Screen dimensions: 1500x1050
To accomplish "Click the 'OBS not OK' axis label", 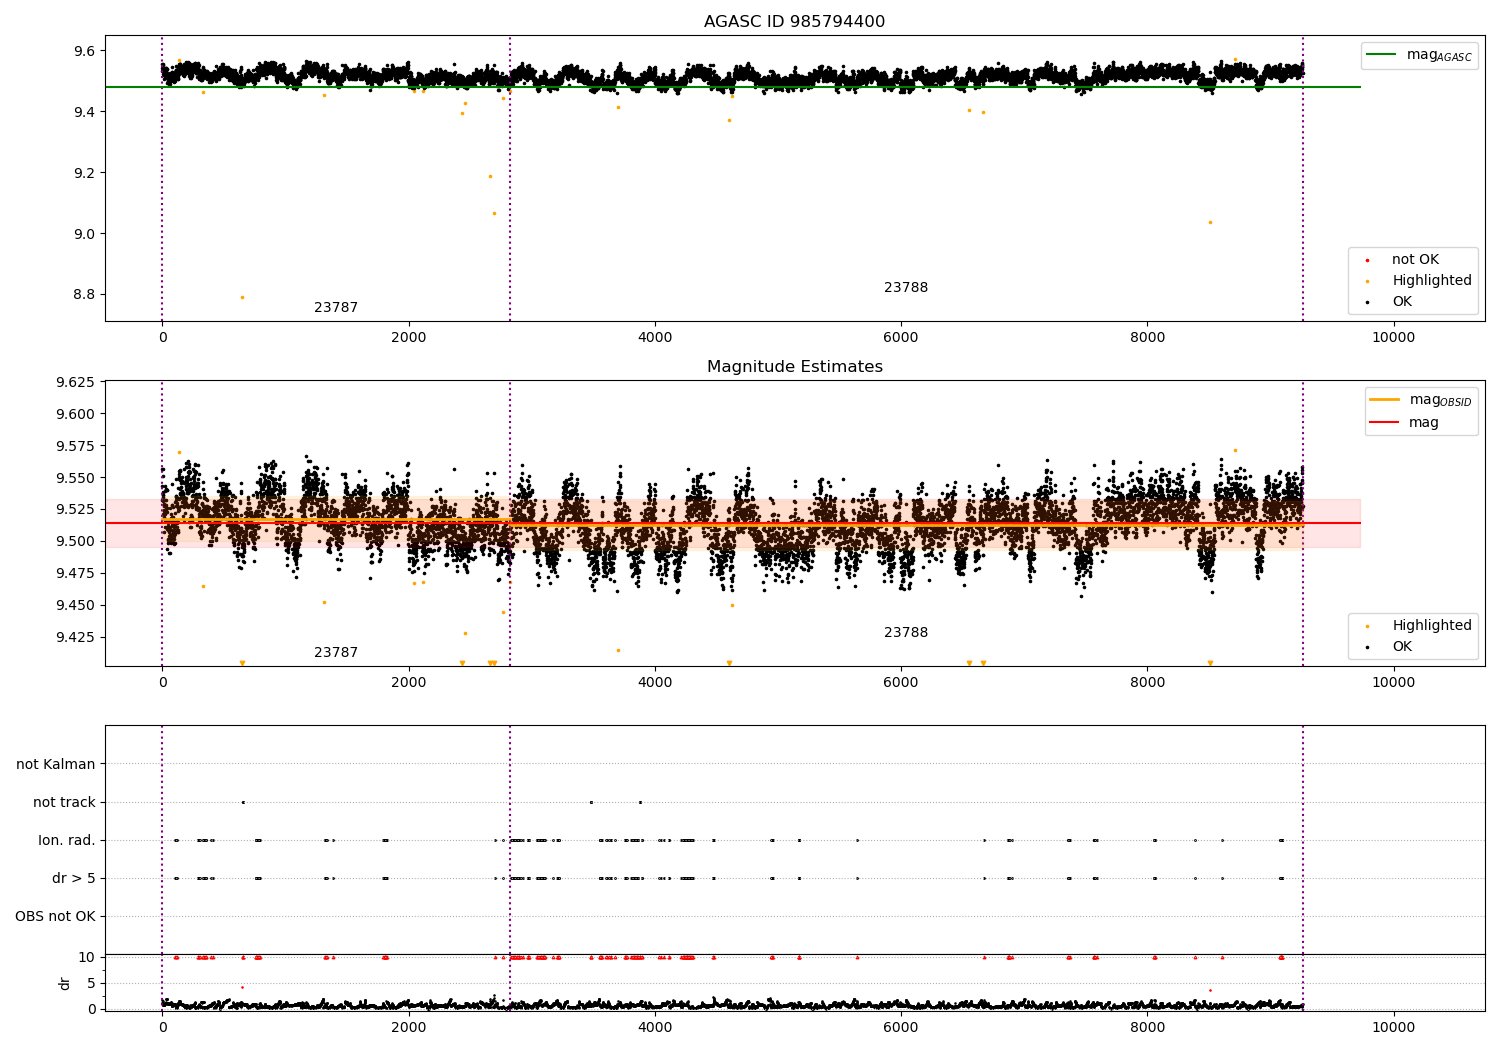I will click(55, 916).
